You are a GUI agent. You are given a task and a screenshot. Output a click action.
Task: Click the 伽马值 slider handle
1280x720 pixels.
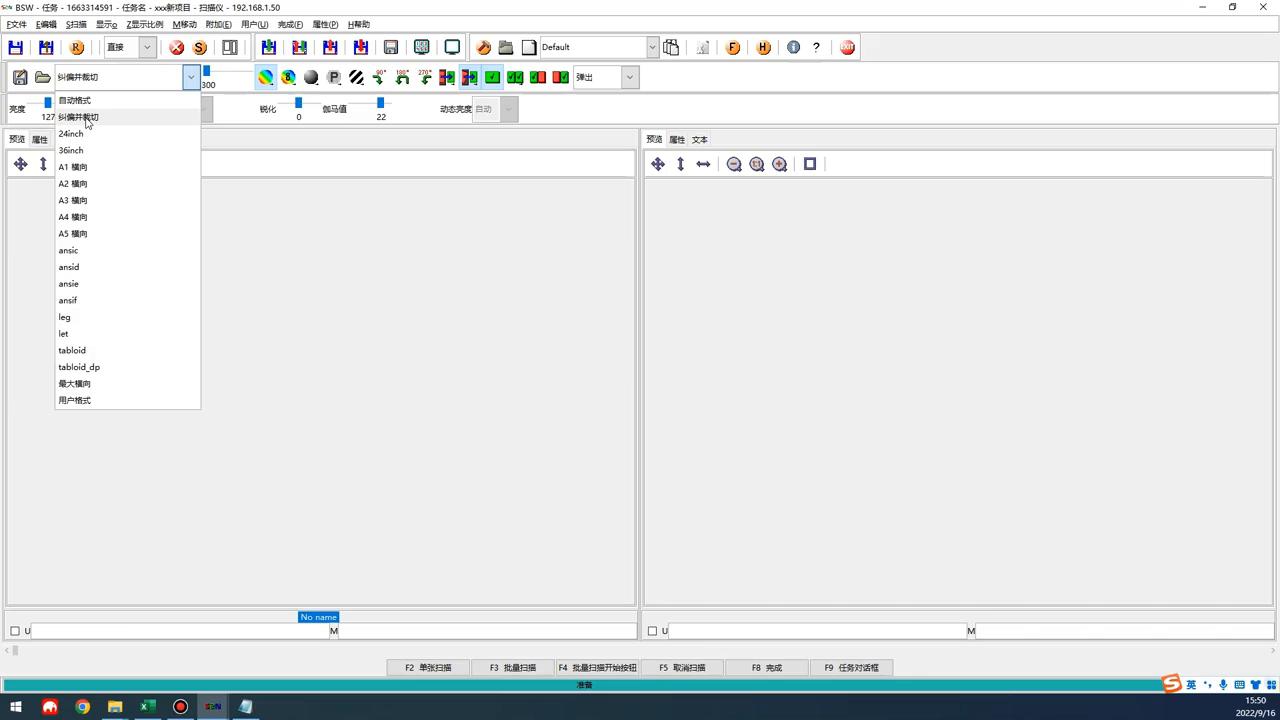pos(380,102)
